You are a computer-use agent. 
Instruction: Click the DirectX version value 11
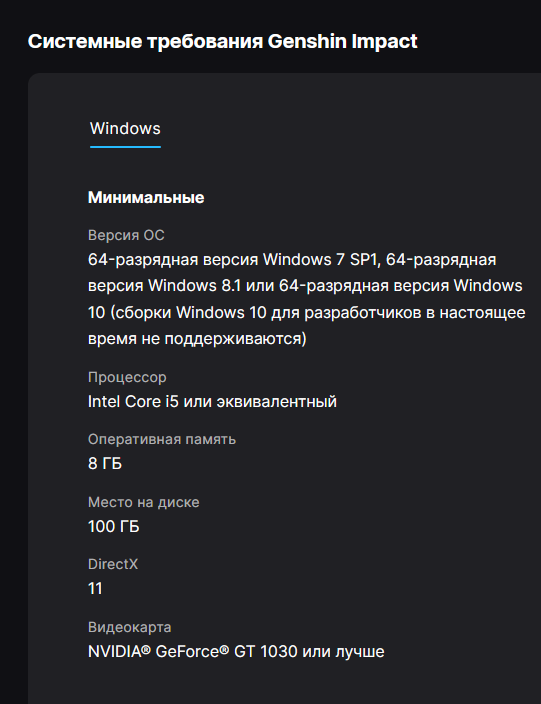[95, 588]
